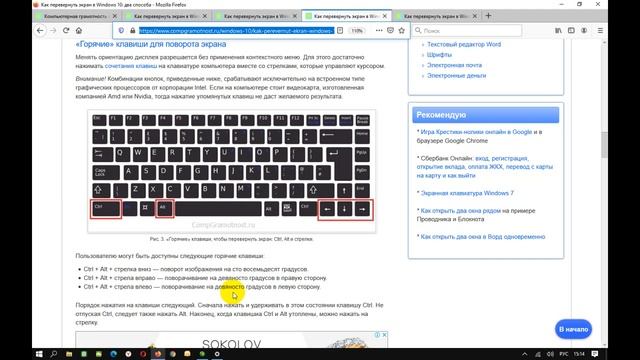The image size is (640, 360).
Task: Open tracking protection shield info
Action: pyautogui.click(x=121, y=31)
